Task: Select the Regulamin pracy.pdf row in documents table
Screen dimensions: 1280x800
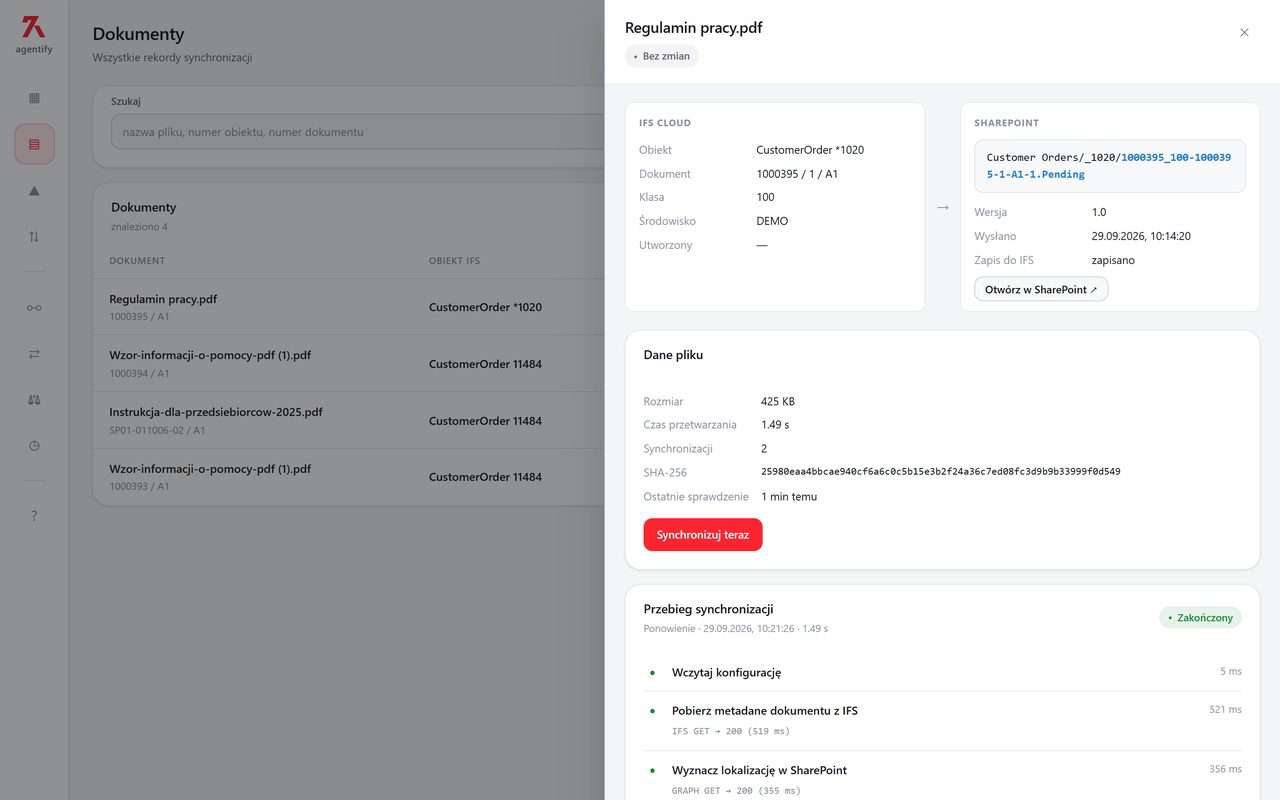Action: coord(349,307)
